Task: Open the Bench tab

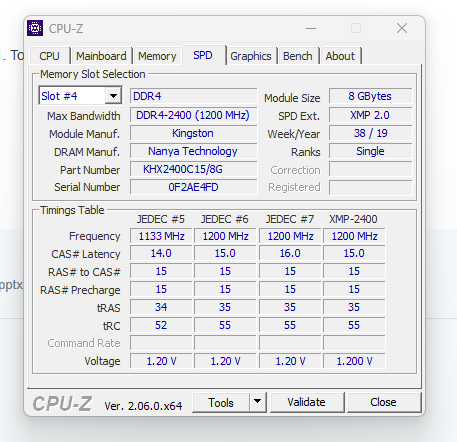Action: pyautogui.click(x=298, y=56)
